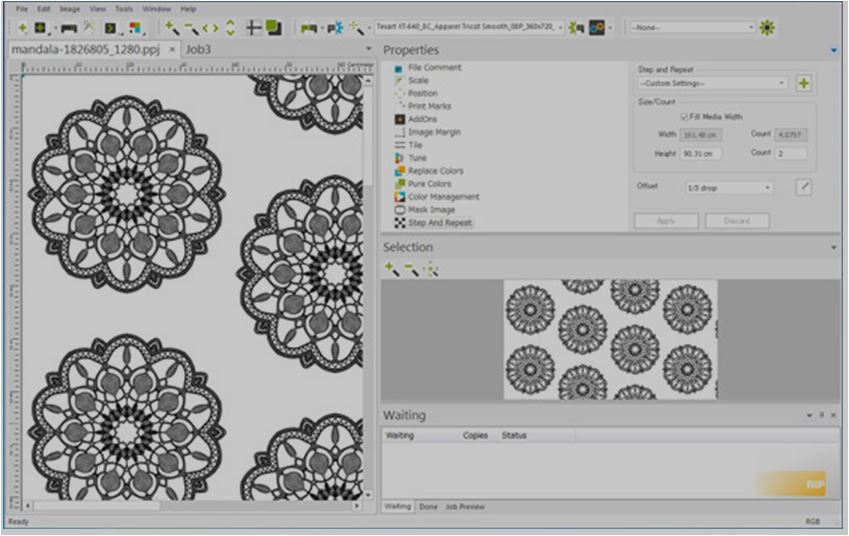
Task: Switch to the Done tab
Action: [x=428, y=507]
